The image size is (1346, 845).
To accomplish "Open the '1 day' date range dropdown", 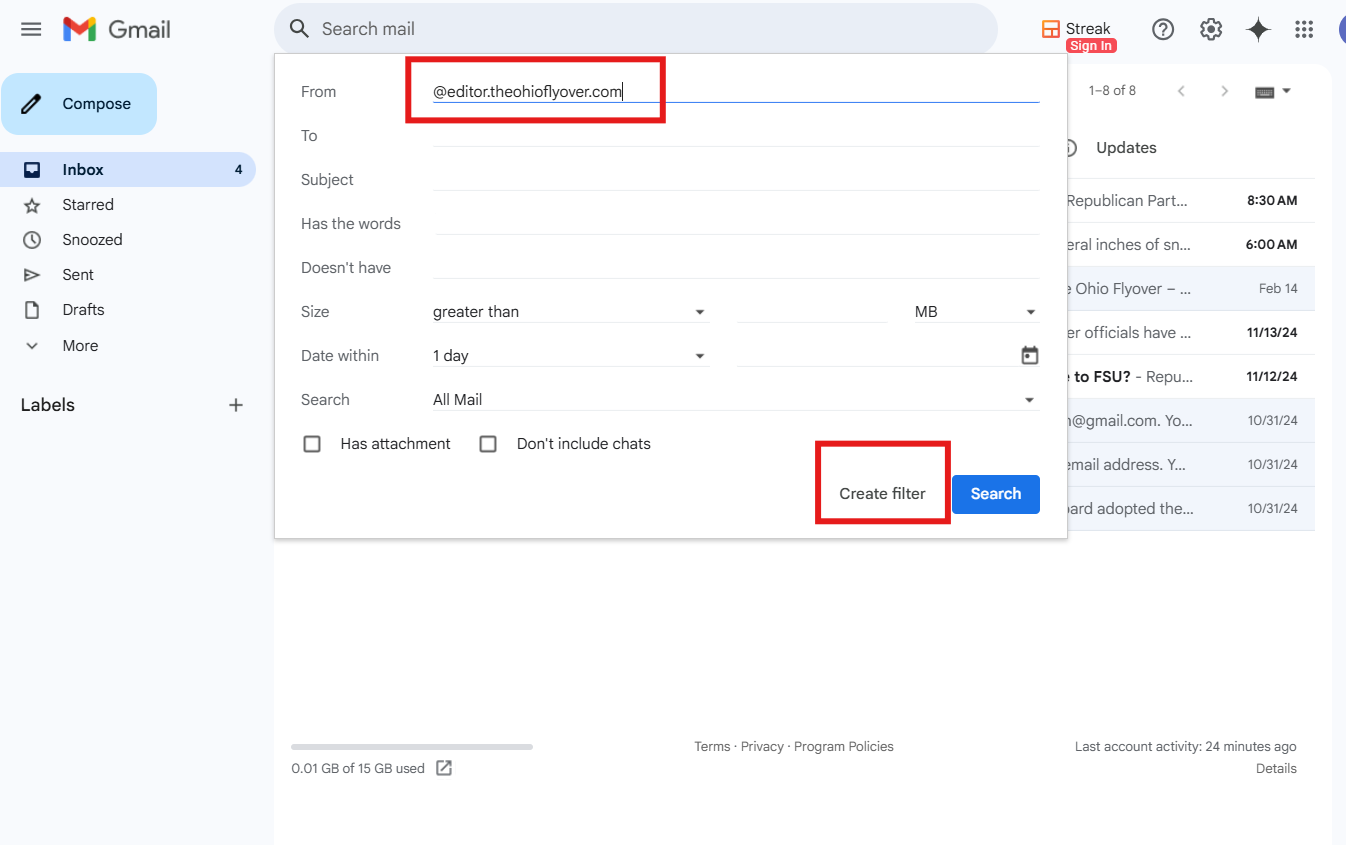I will (x=571, y=356).
